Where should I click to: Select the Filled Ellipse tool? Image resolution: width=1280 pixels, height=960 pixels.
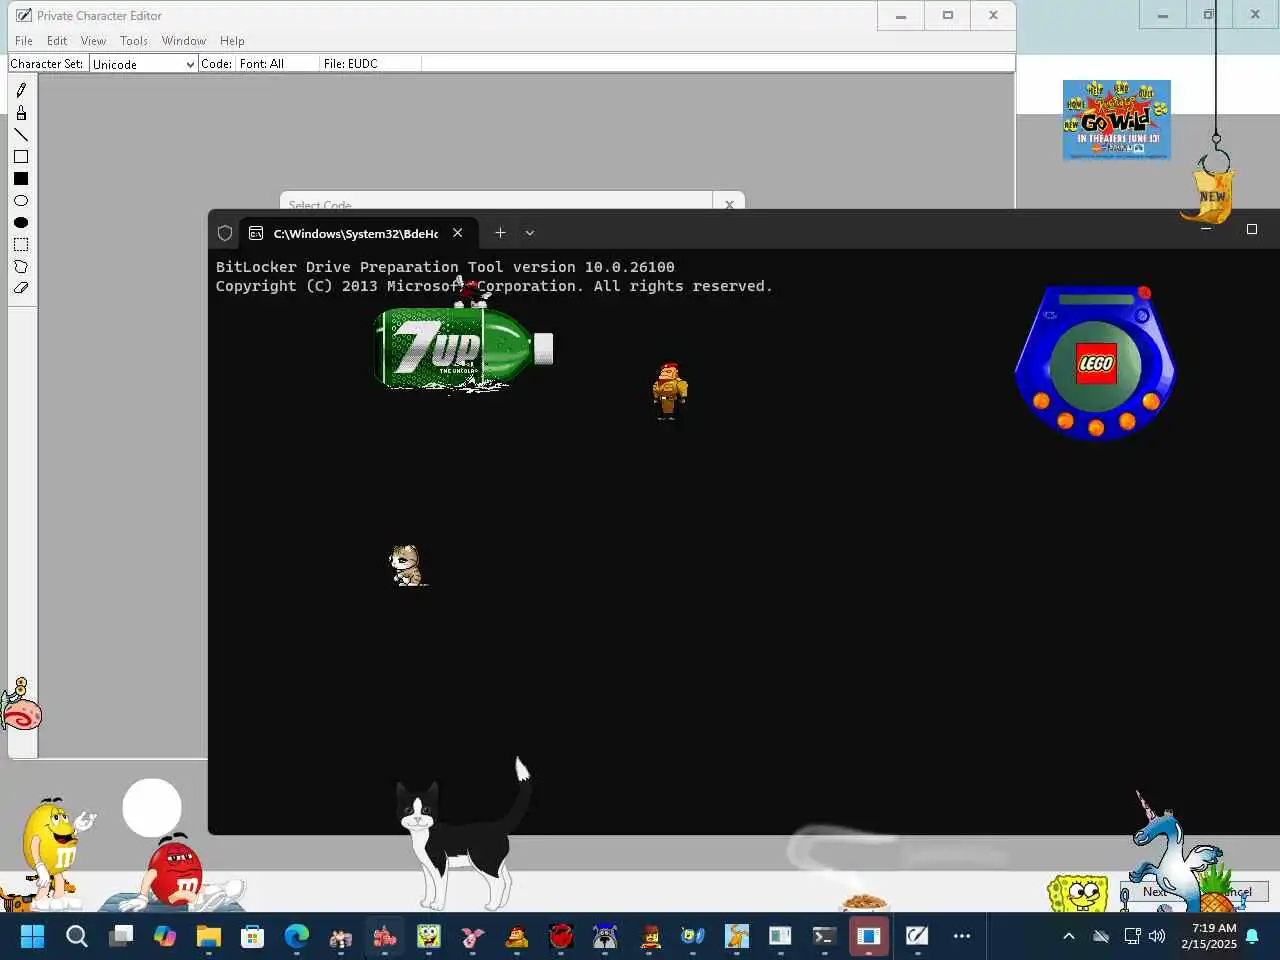pyautogui.click(x=21, y=223)
